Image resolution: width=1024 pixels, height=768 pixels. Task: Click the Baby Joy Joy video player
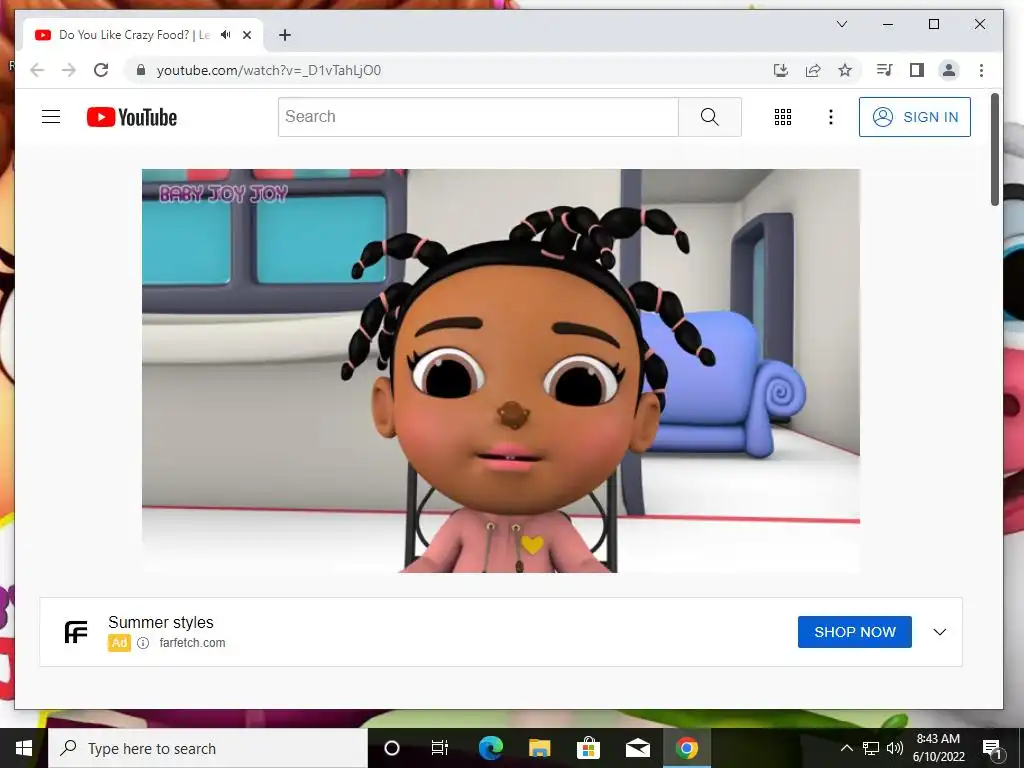pos(501,371)
